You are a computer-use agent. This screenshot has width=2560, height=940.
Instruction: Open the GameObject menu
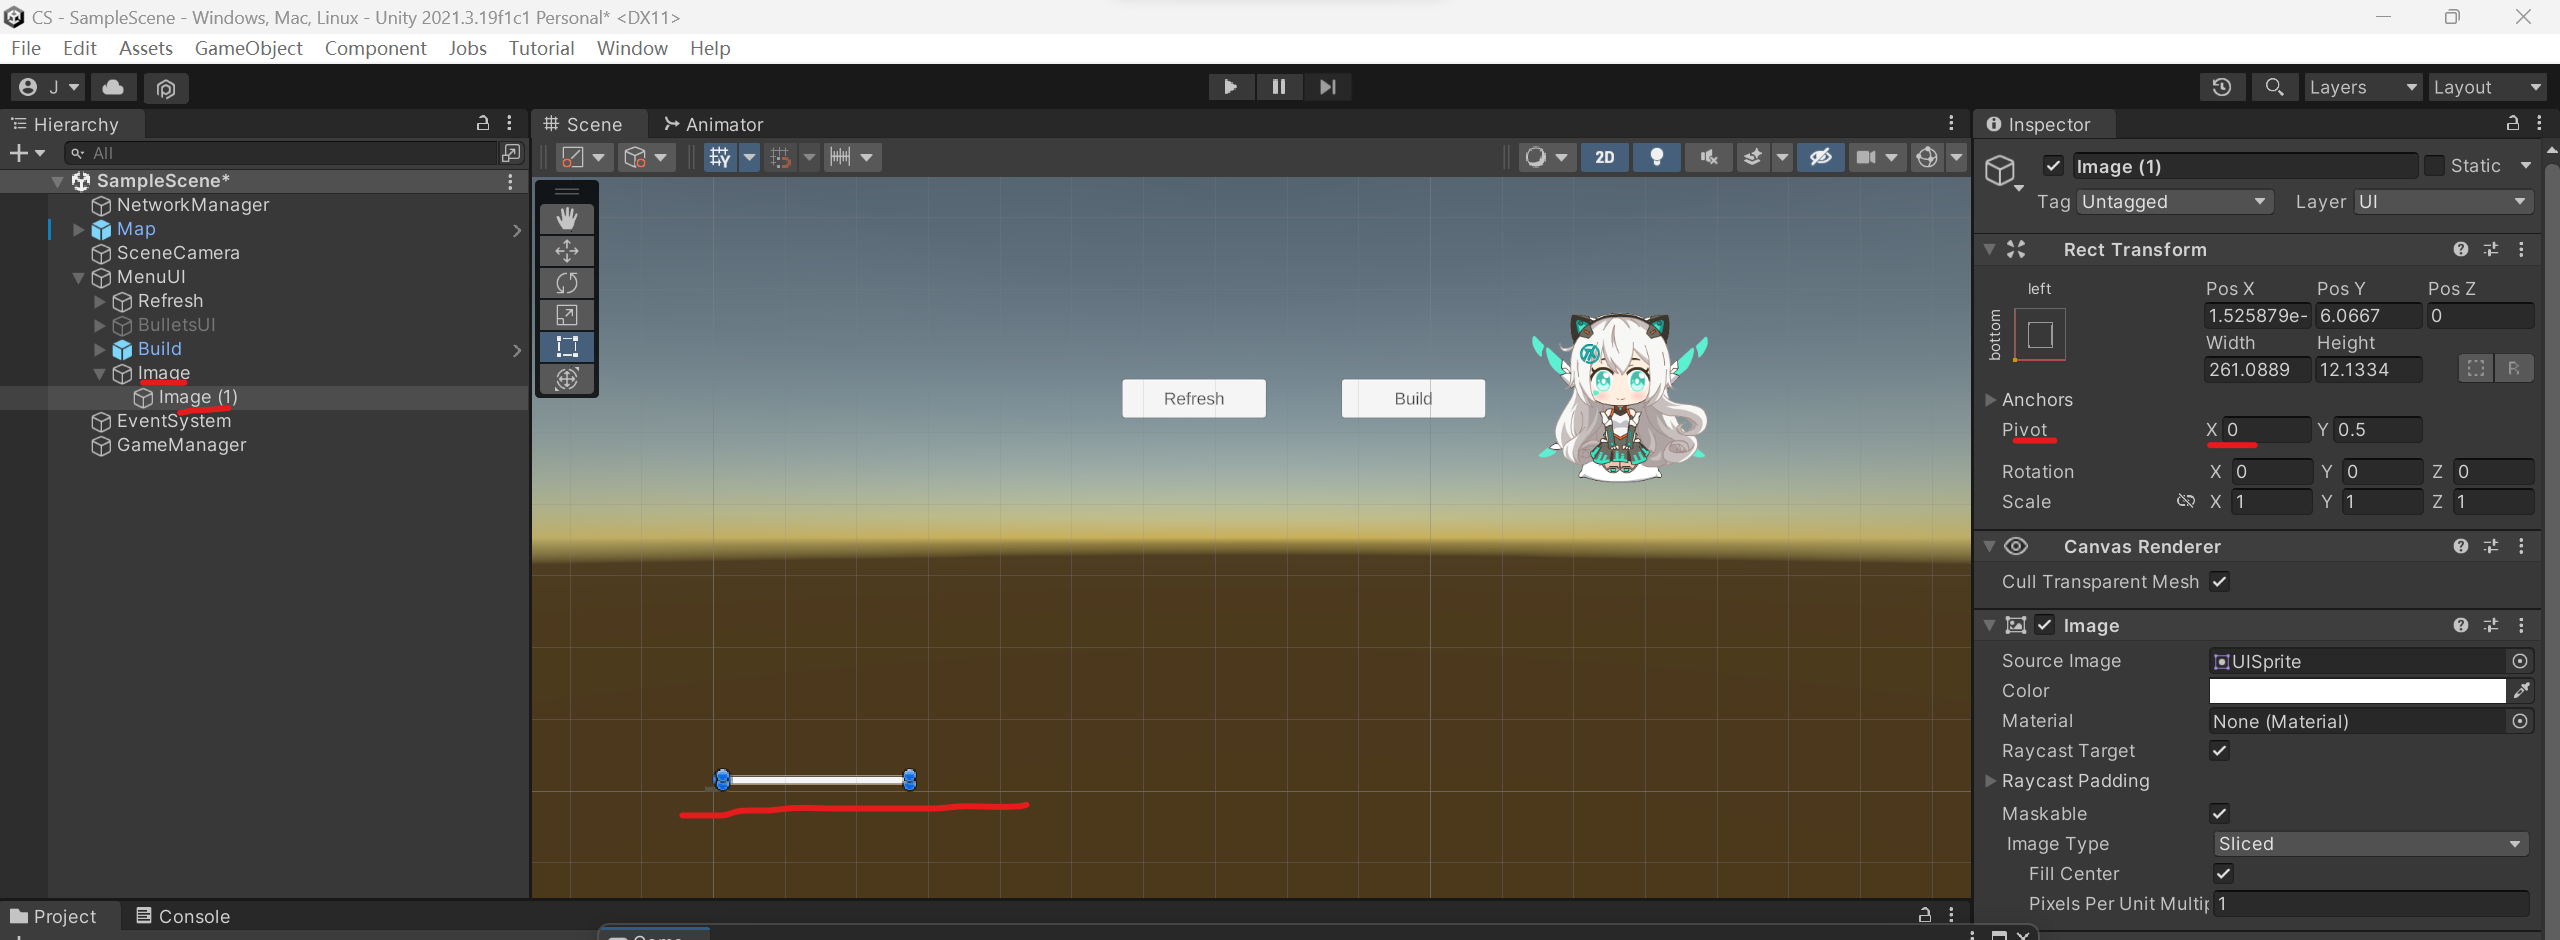point(248,48)
